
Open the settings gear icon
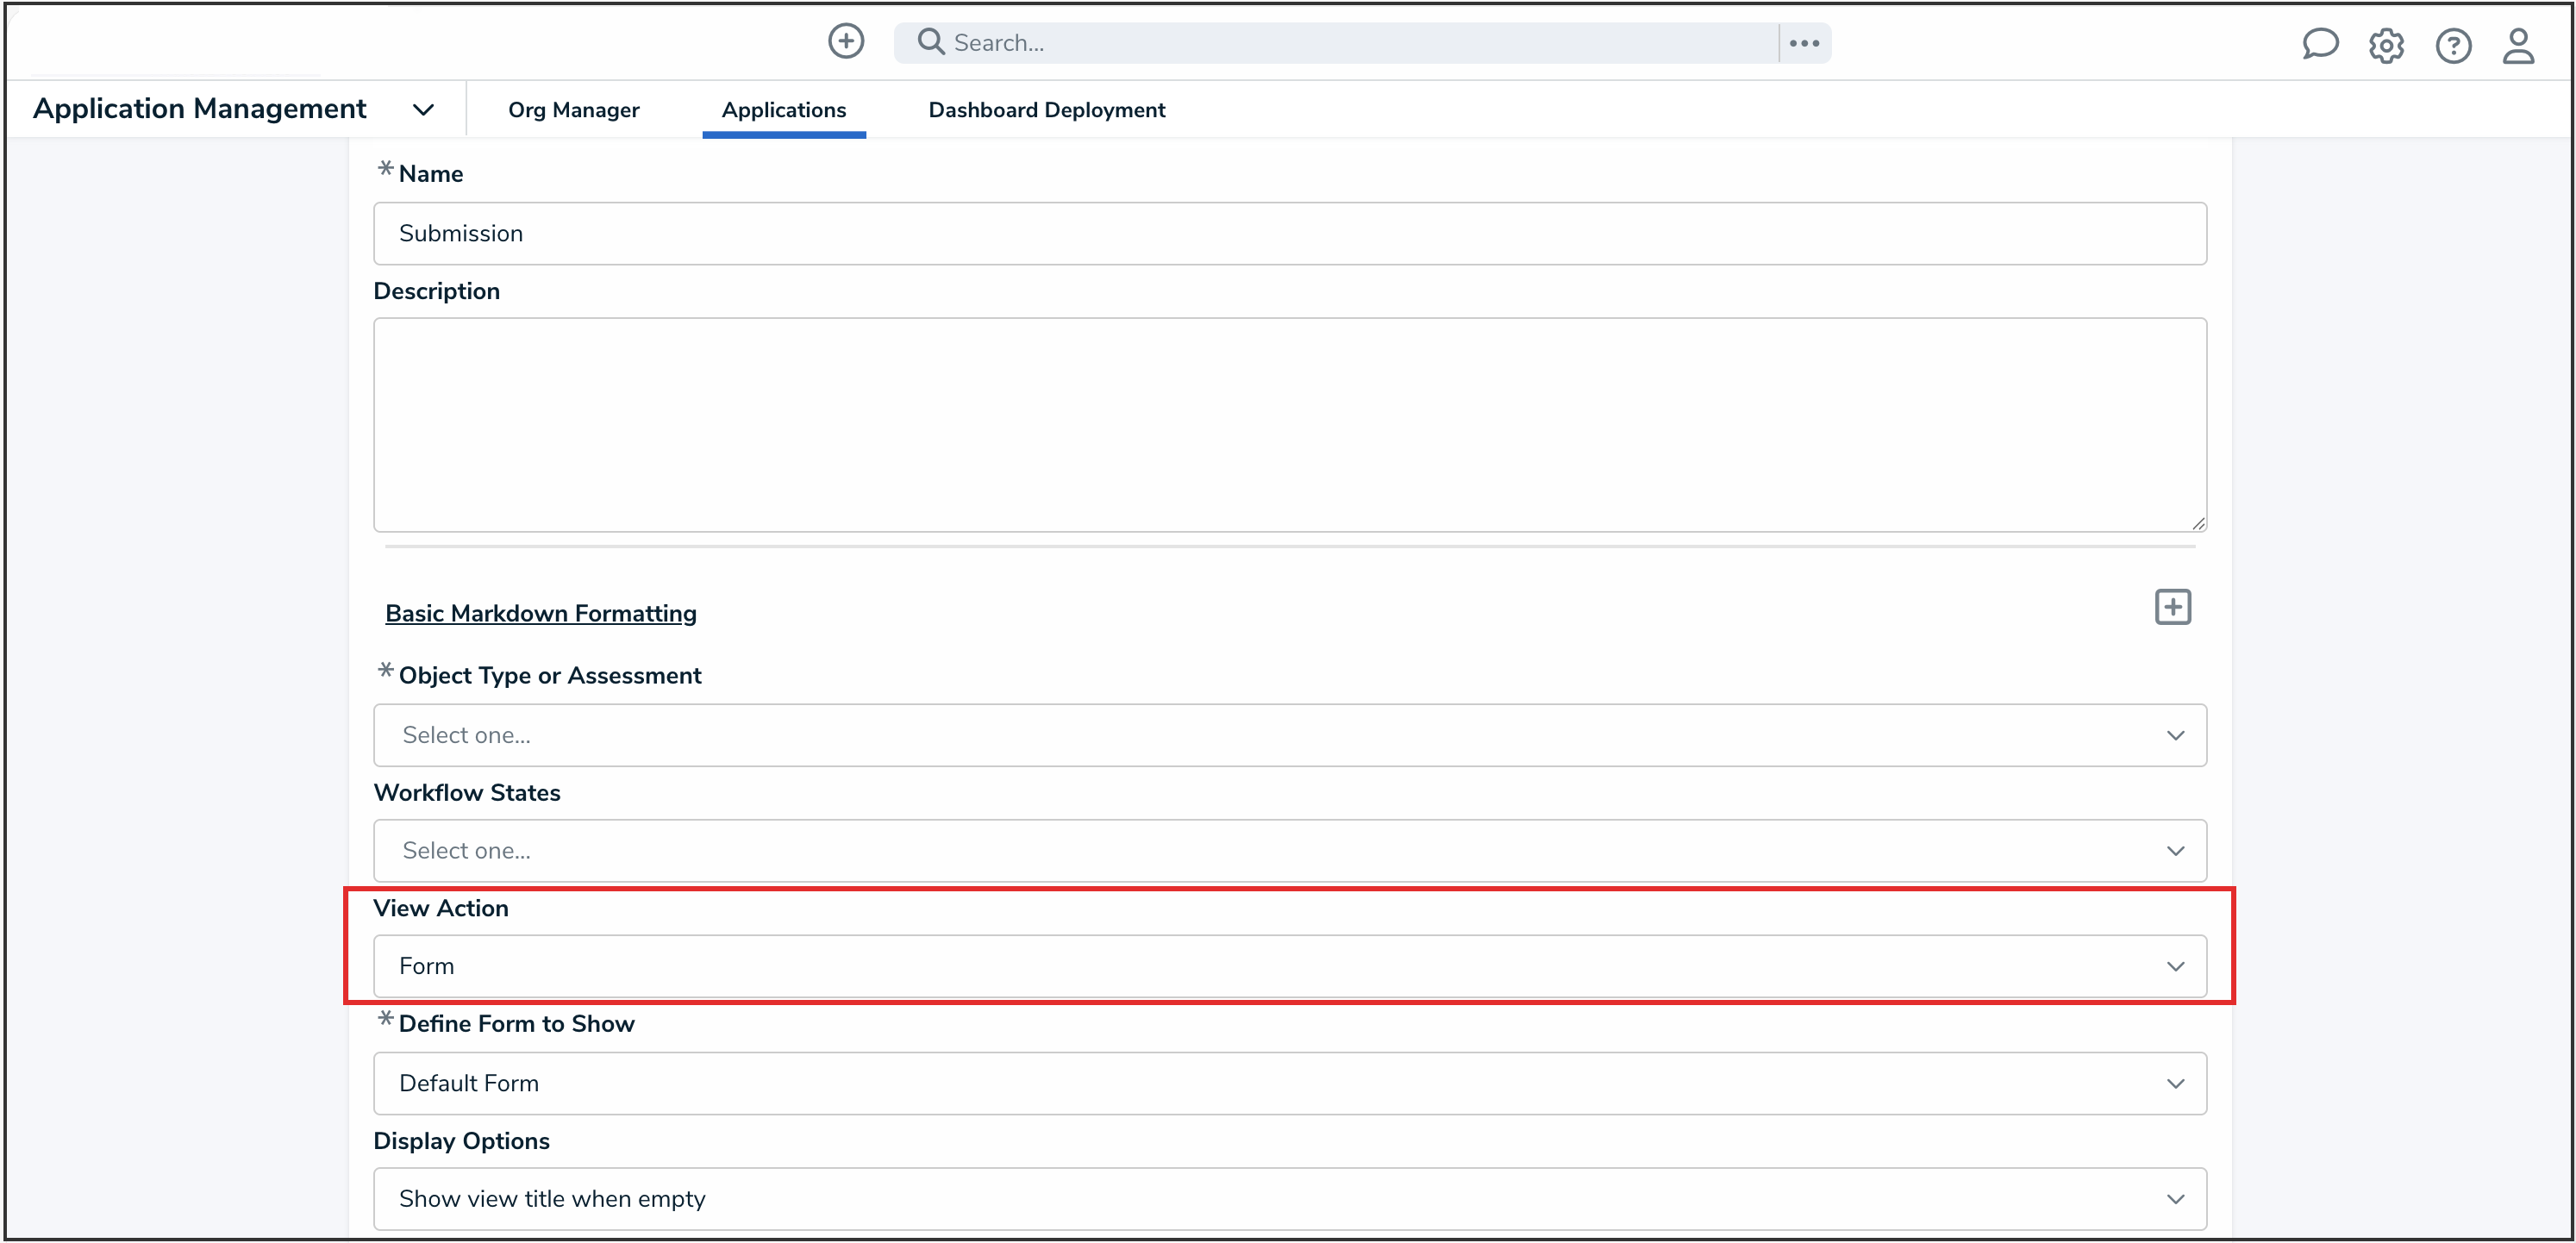[x=2387, y=45]
